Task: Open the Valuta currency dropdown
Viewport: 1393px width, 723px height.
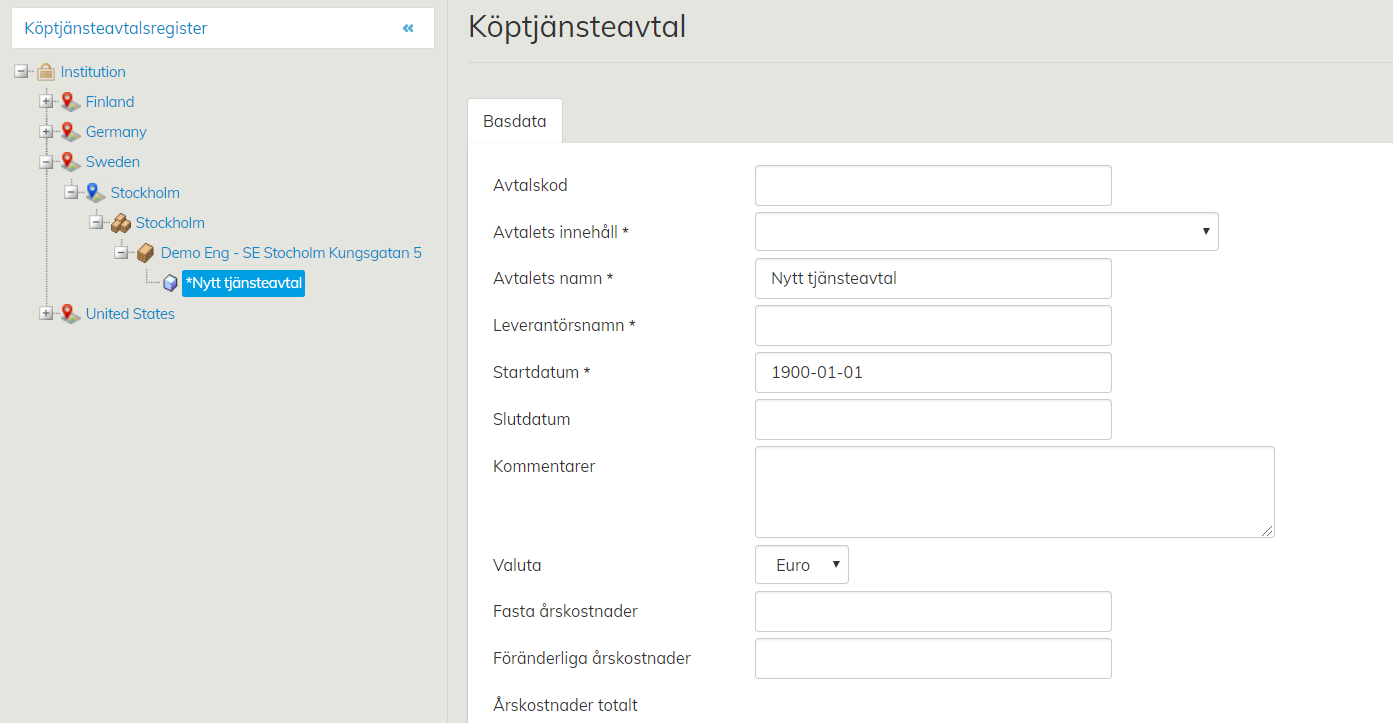Action: coord(801,565)
